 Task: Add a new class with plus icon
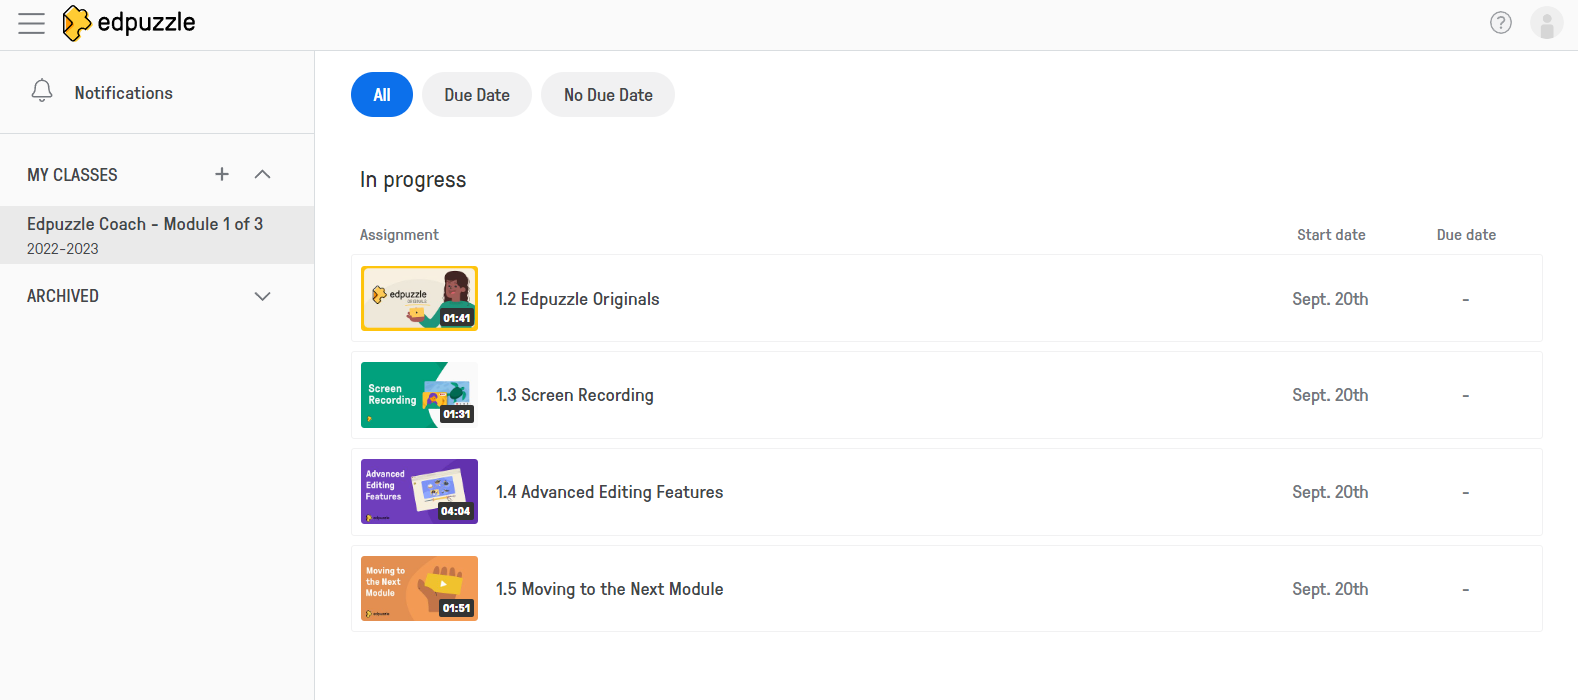222,174
